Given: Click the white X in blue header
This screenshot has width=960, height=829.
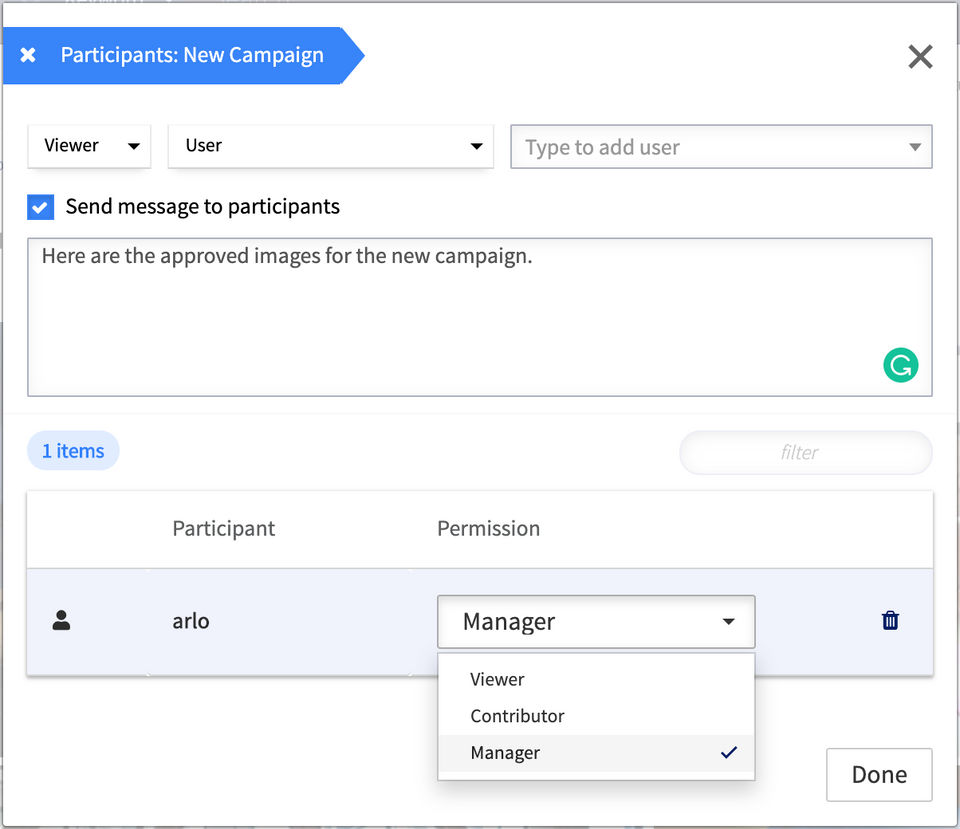Looking at the screenshot, I should 28,55.
